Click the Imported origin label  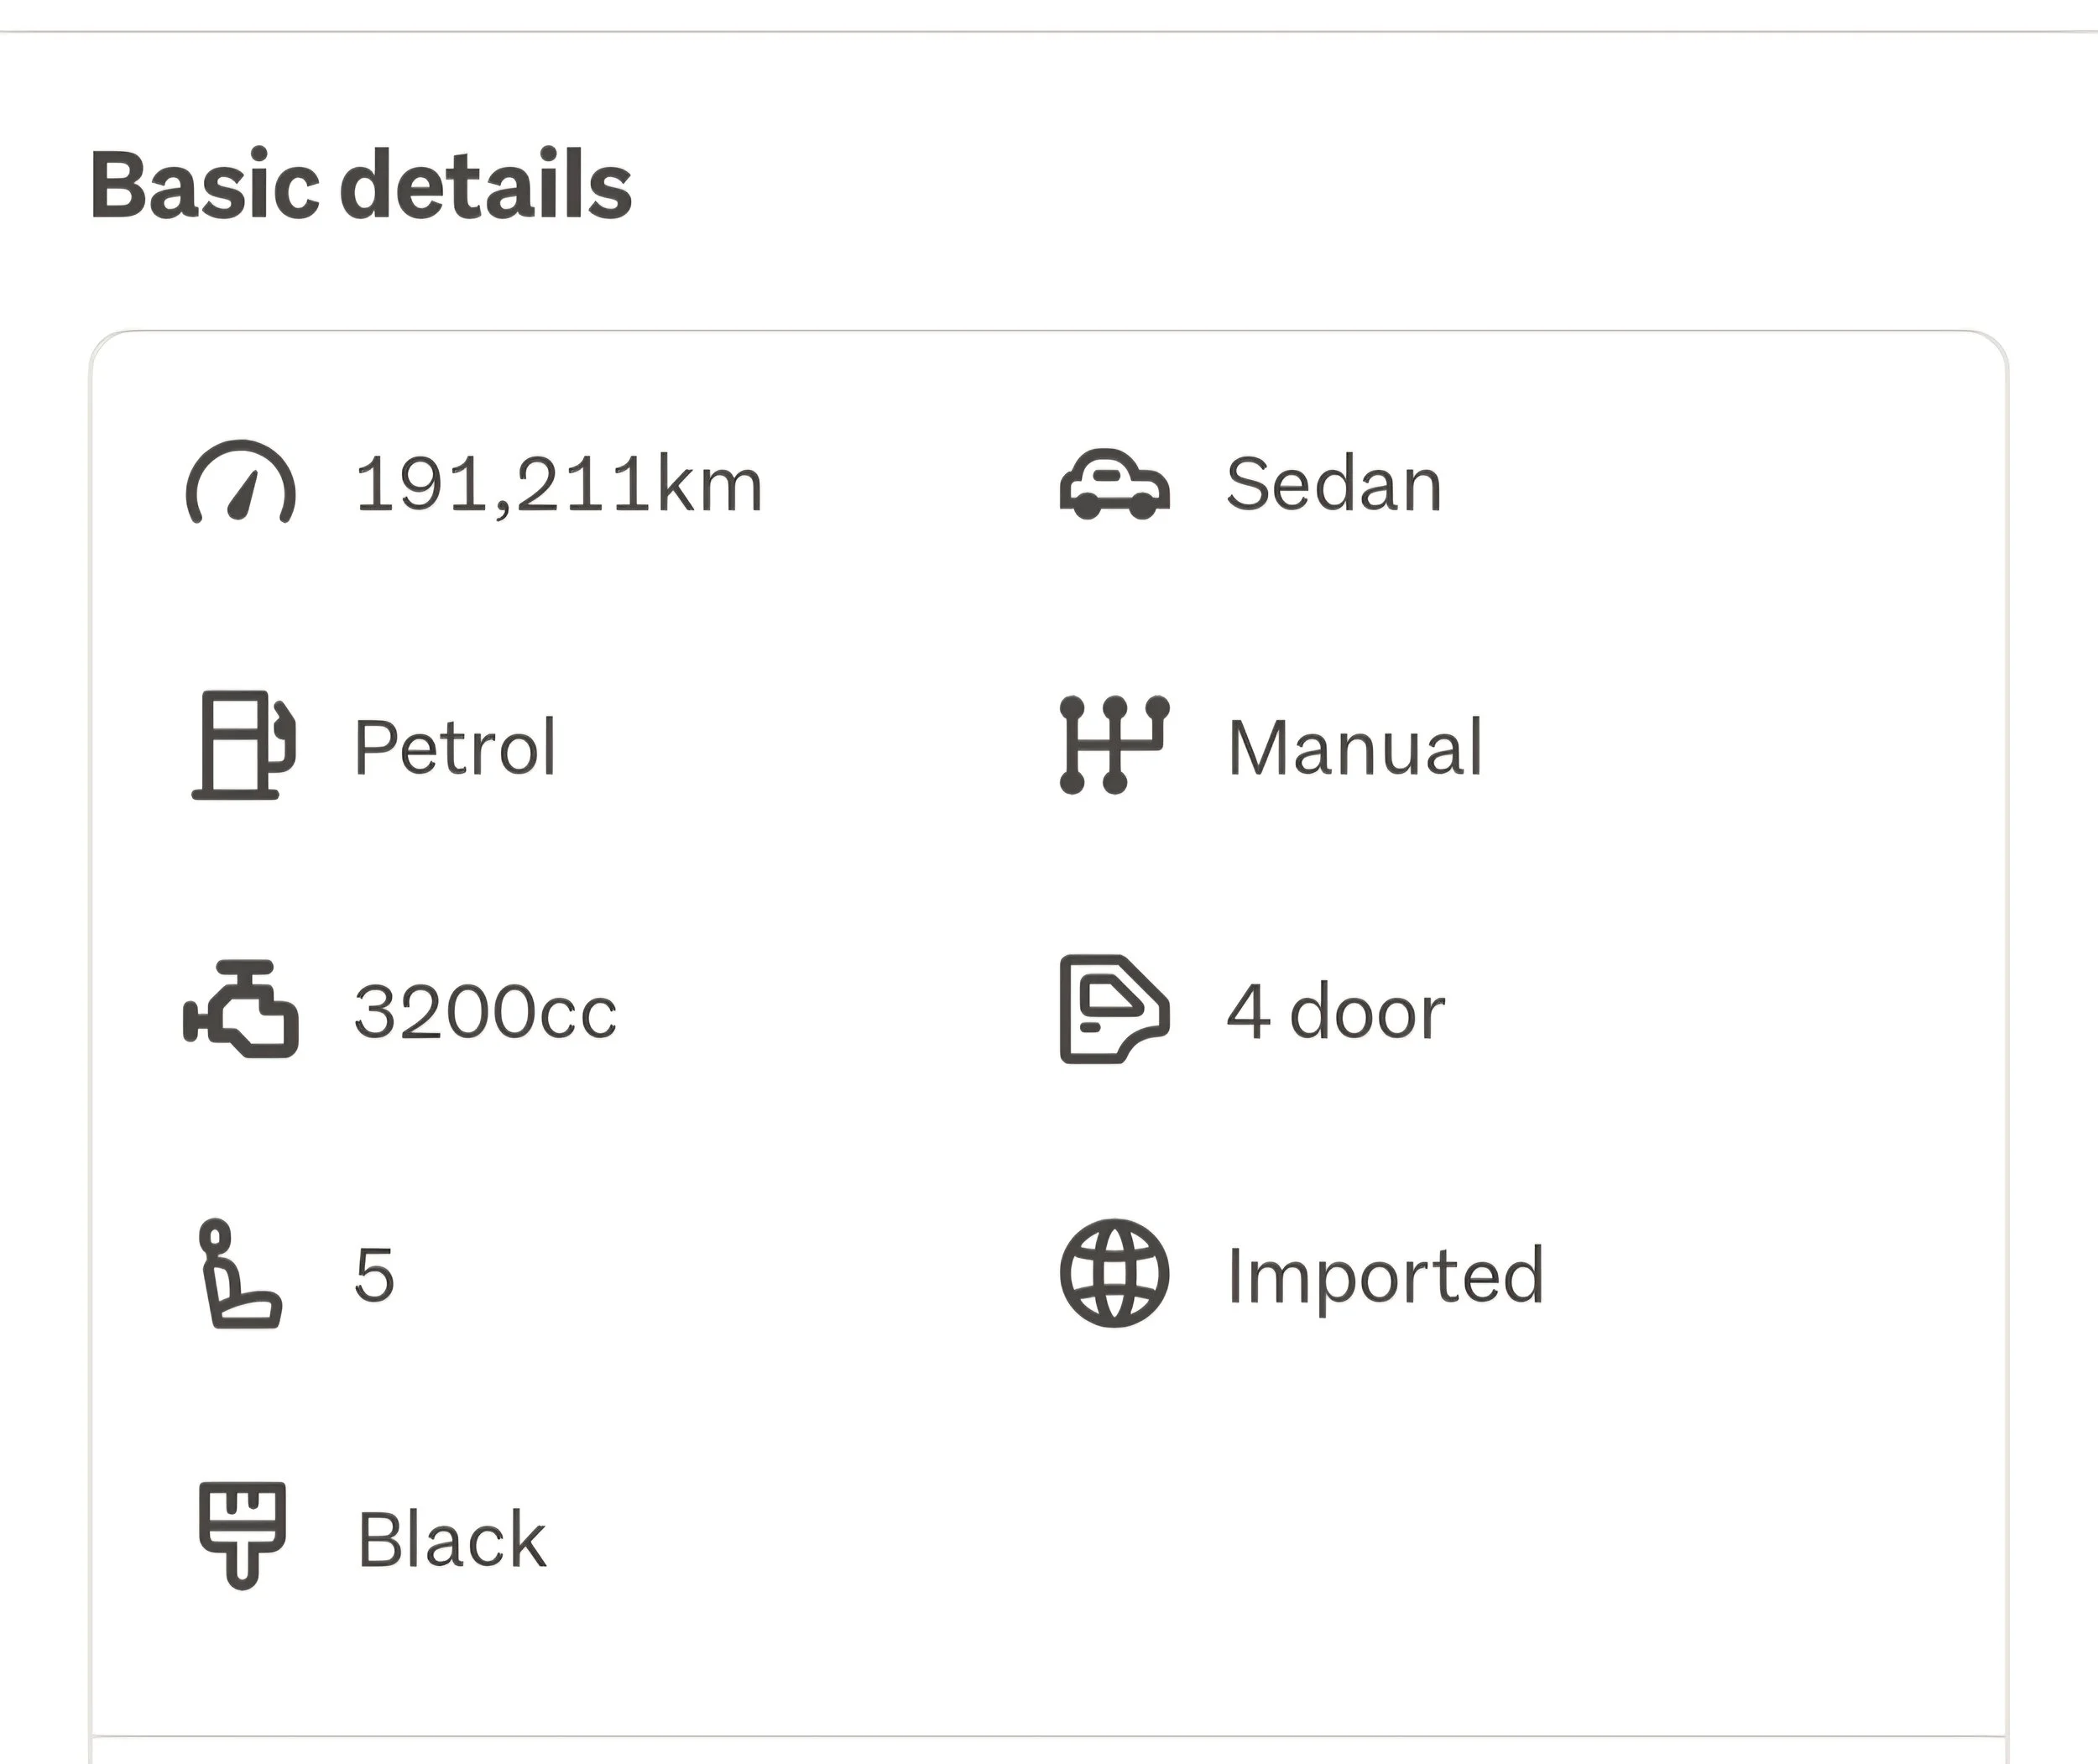click(x=1386, y=1276)
